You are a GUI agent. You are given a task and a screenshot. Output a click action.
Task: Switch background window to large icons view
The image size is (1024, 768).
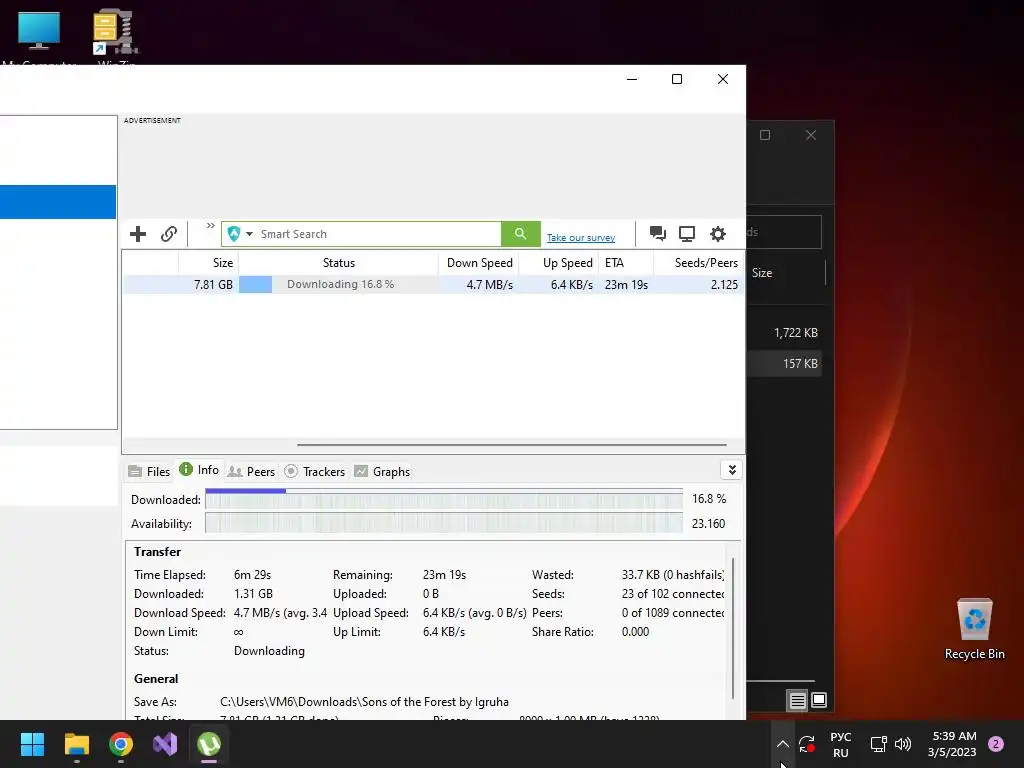(818, 701)
